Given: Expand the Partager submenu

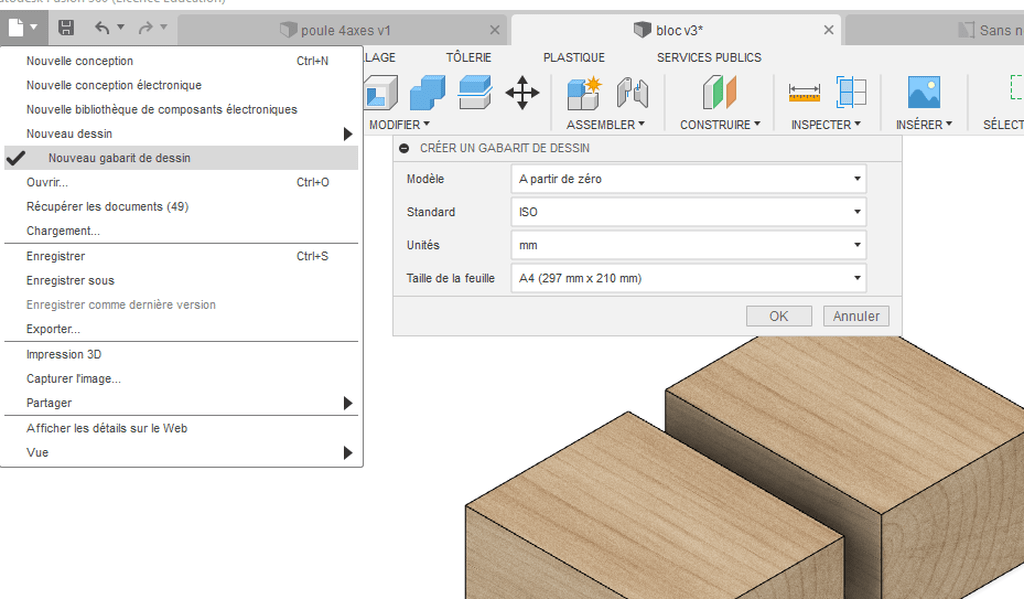Looking at the screenshot, I should pos(181,402).
